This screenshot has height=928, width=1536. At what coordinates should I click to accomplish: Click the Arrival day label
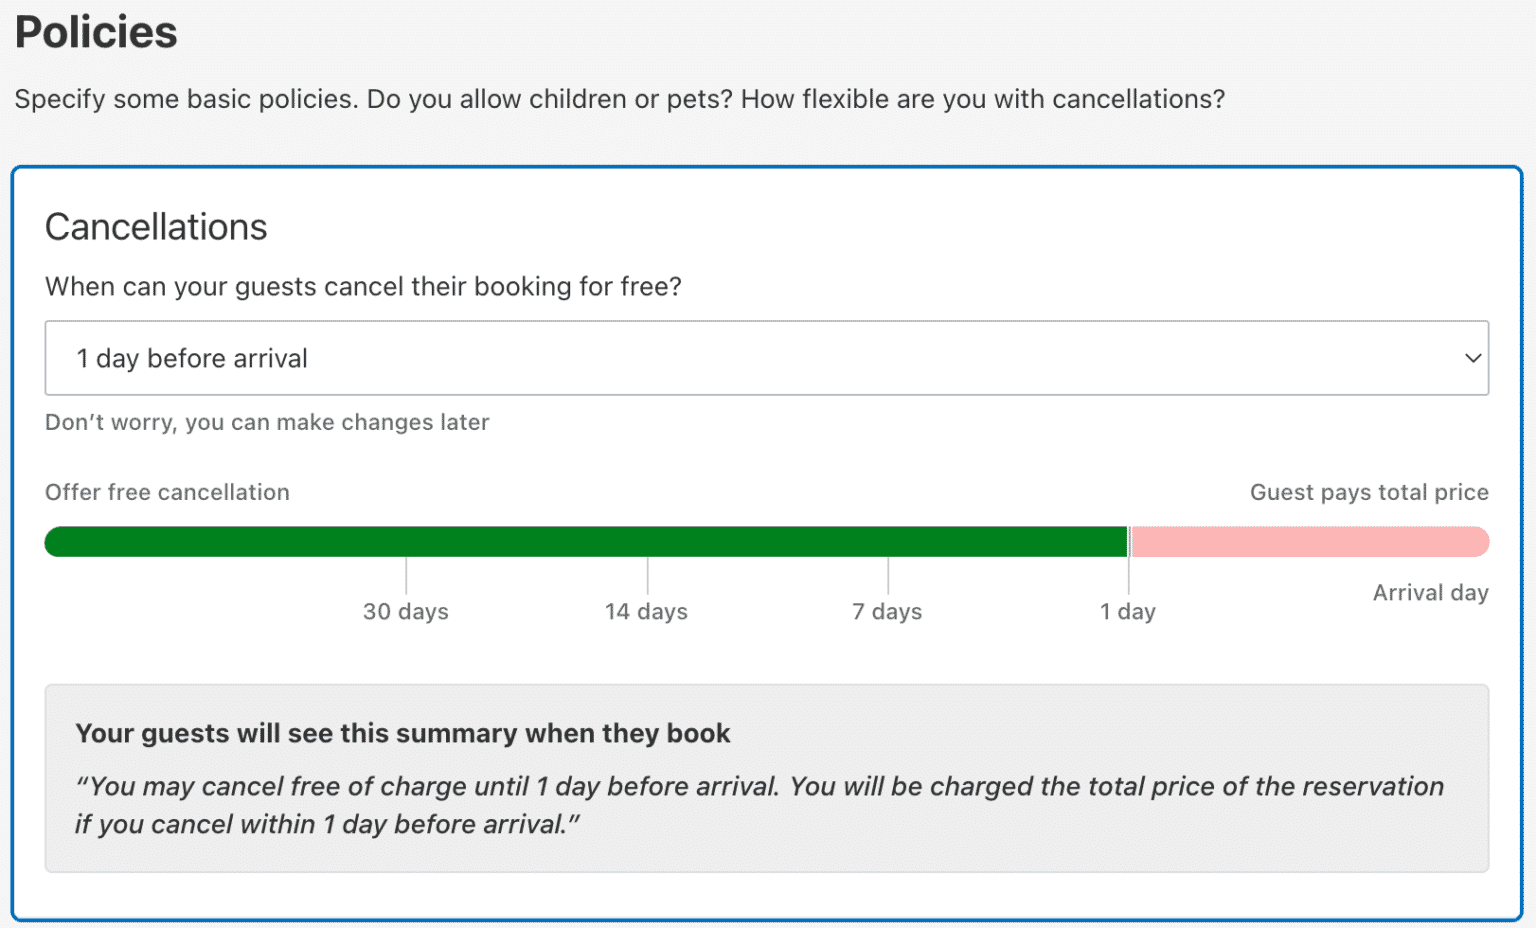point(1430,593)
